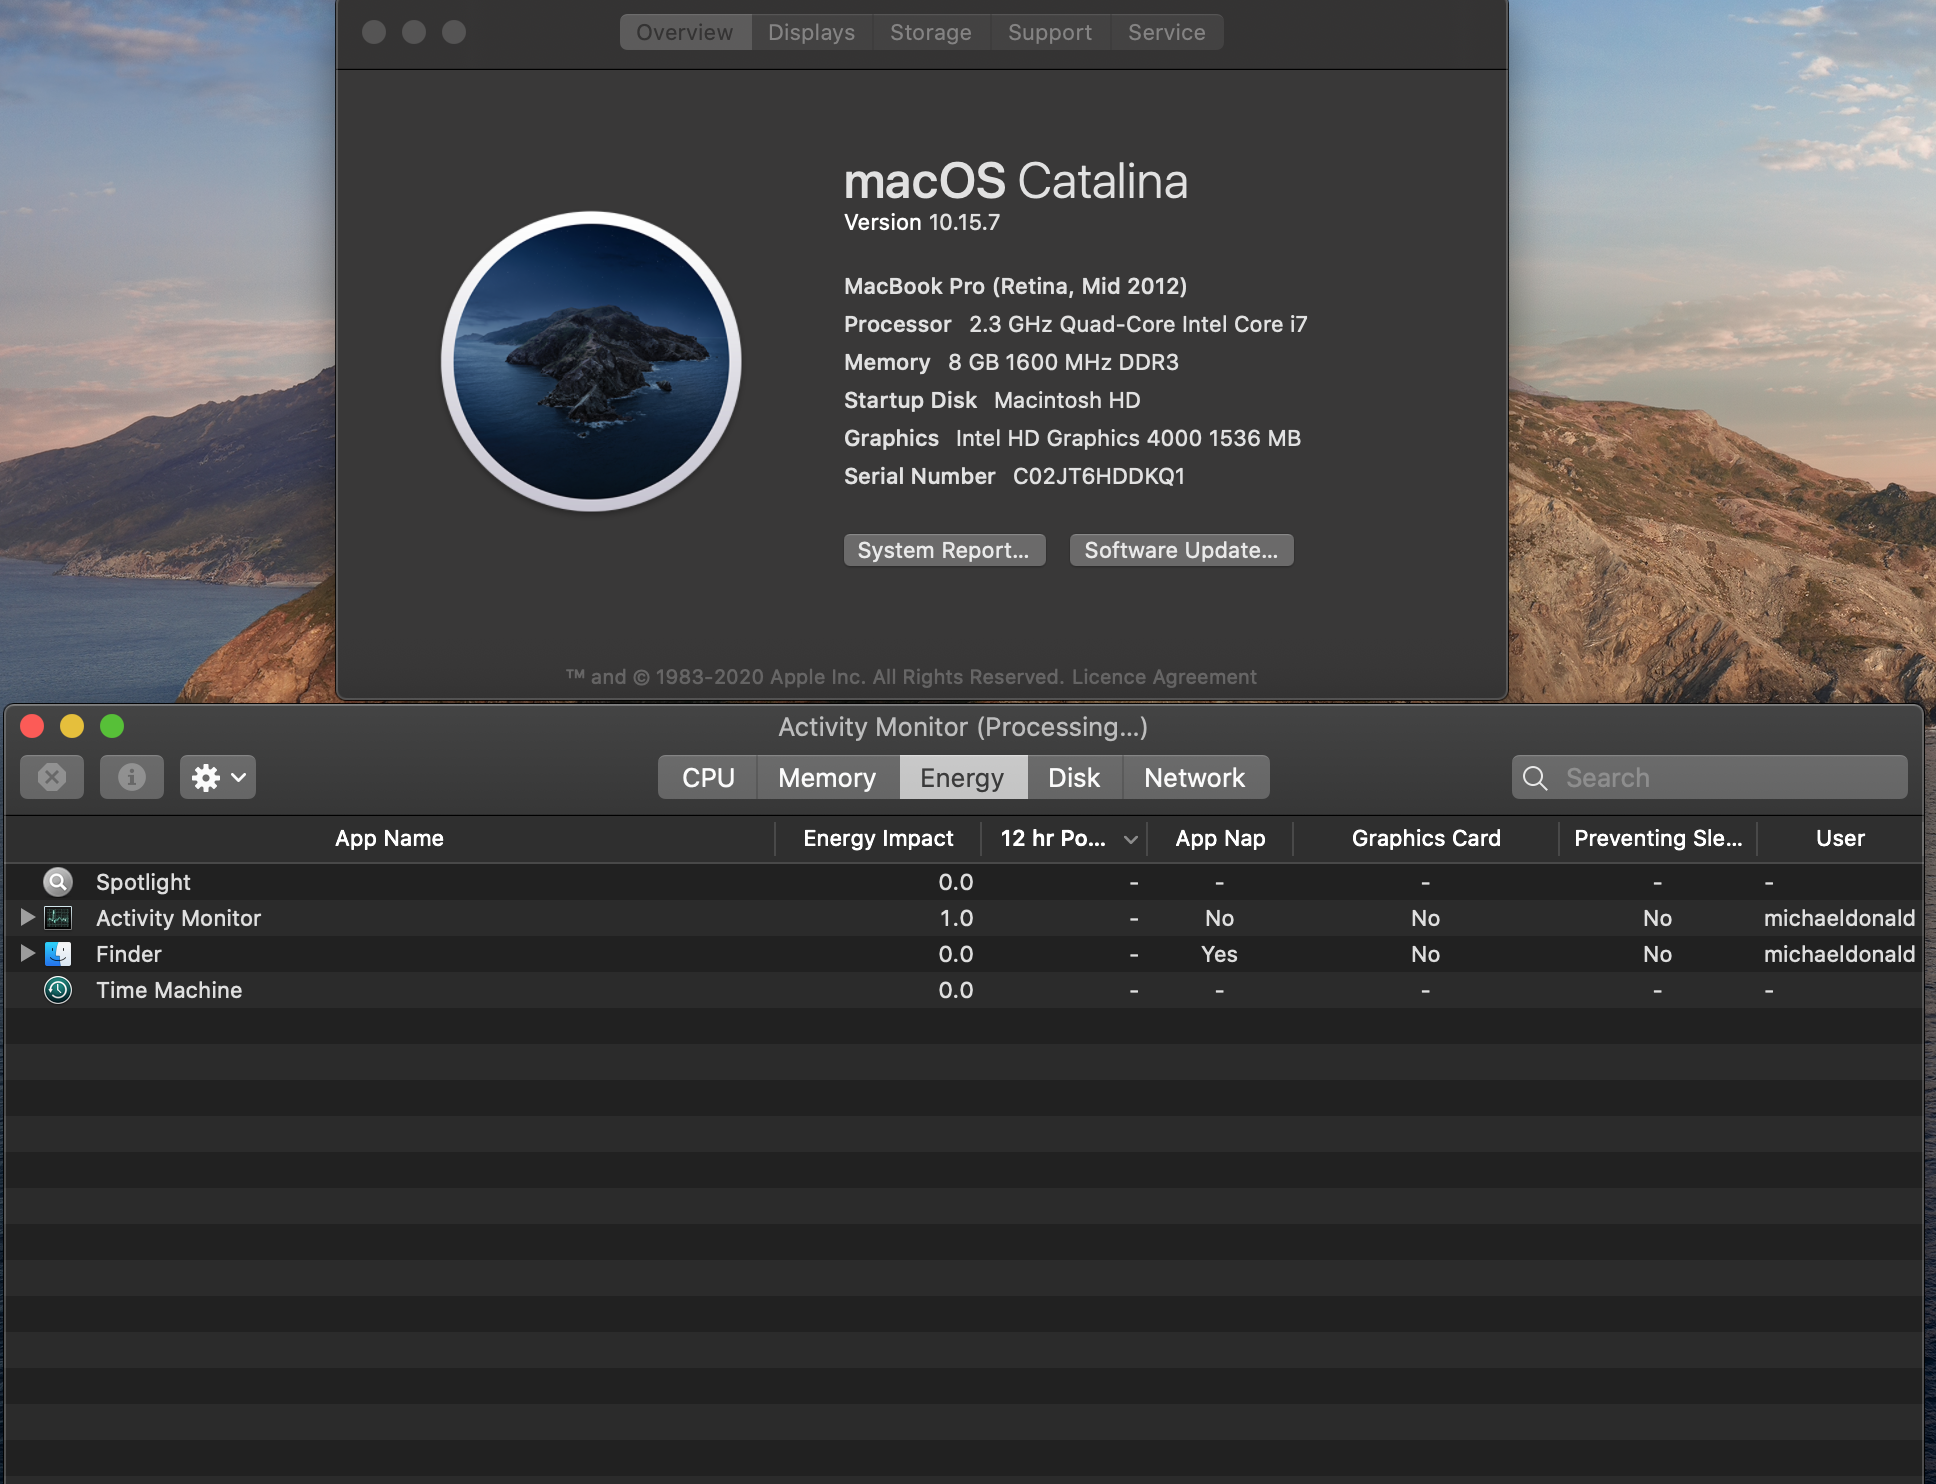This screenshot has height=1484, width=1936.
Task: Select the Energy tab
Action: [962, 778]
